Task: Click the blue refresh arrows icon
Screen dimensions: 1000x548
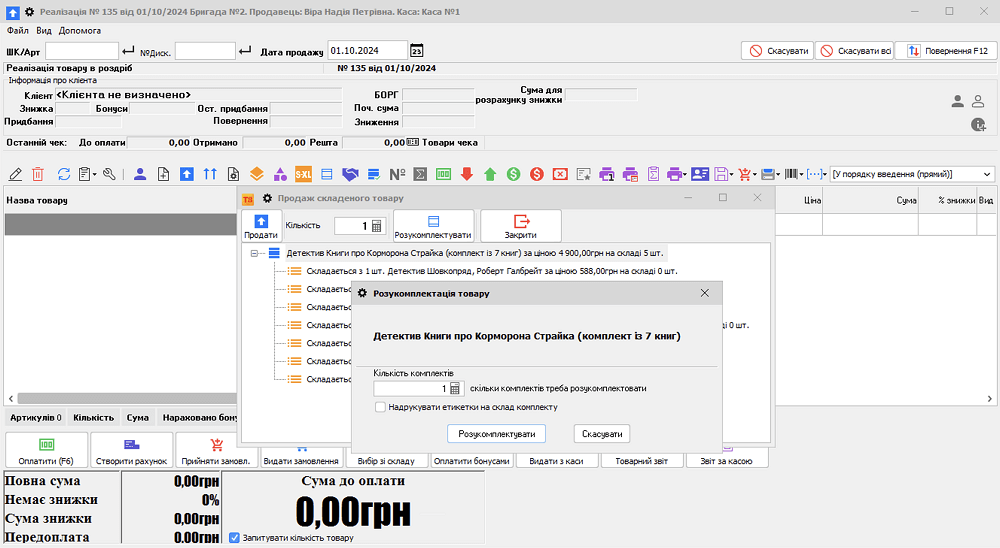Action: pos(63,174)
